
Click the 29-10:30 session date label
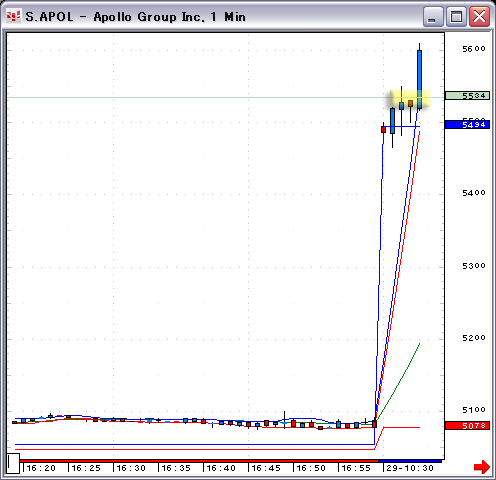(x=410, y=468)
